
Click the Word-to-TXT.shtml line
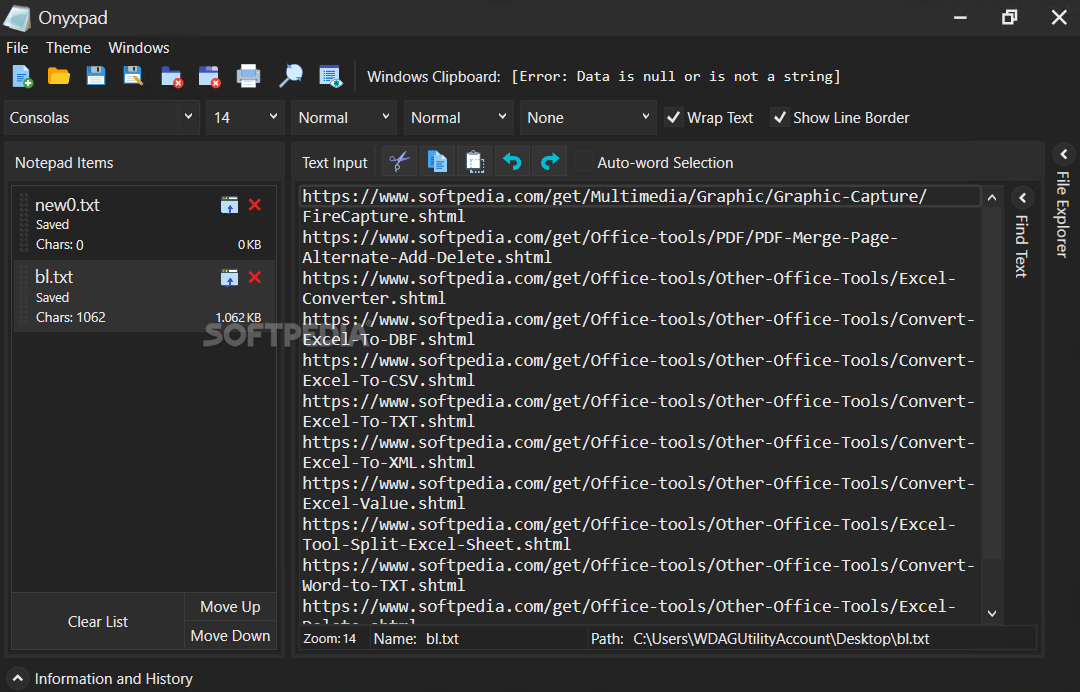(384, 585)
